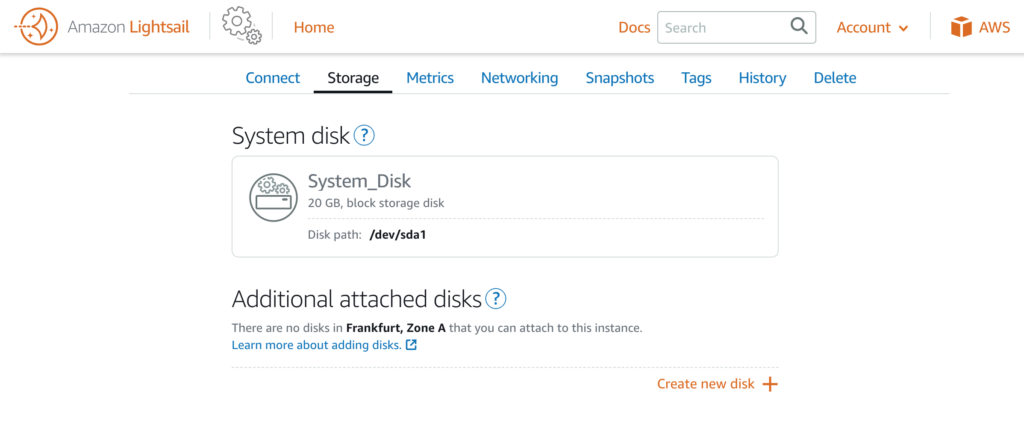This screenshot has height=438, width=1024.
Task: Click the Home link in header
Action: click(313, 27)
